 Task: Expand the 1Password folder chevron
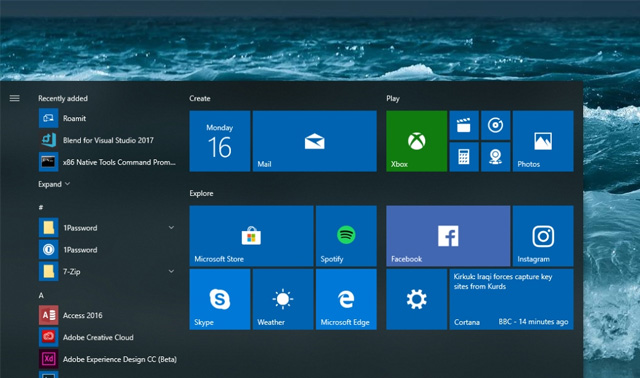pyautogui.click(x=171, y=227)
